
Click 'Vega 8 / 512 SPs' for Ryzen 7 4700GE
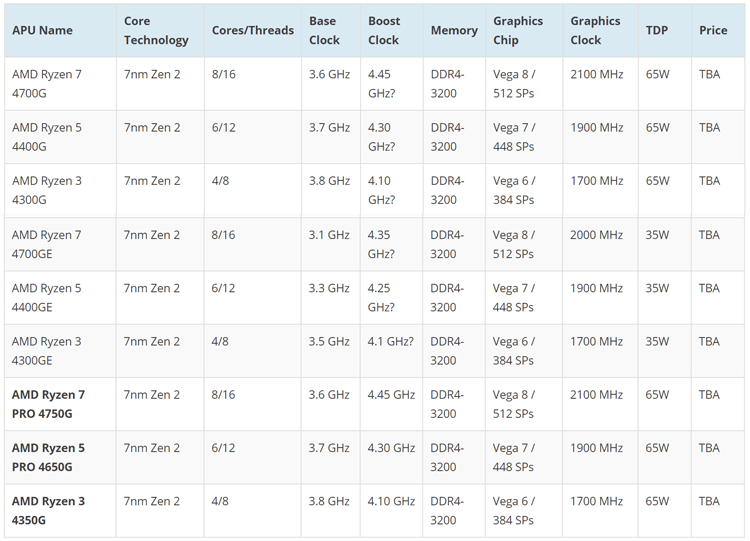click(514, 244)
